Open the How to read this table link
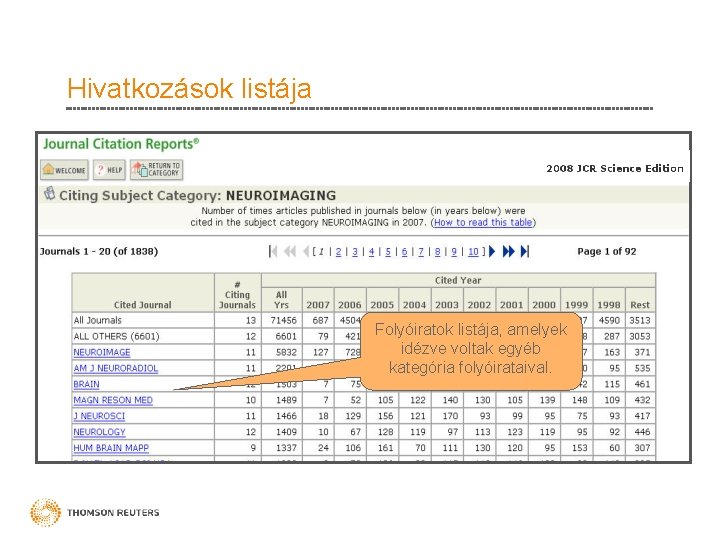This screenshot has width=720, height=540. pyautogui.click(x=483, y=223)
